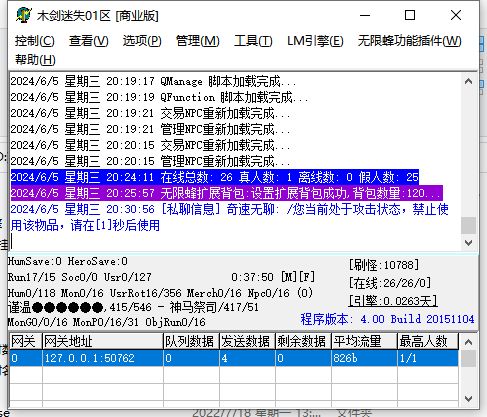487x417 pixels.
Task: Click the gateway table scroll-down arrow
Action: pos(468,399)
